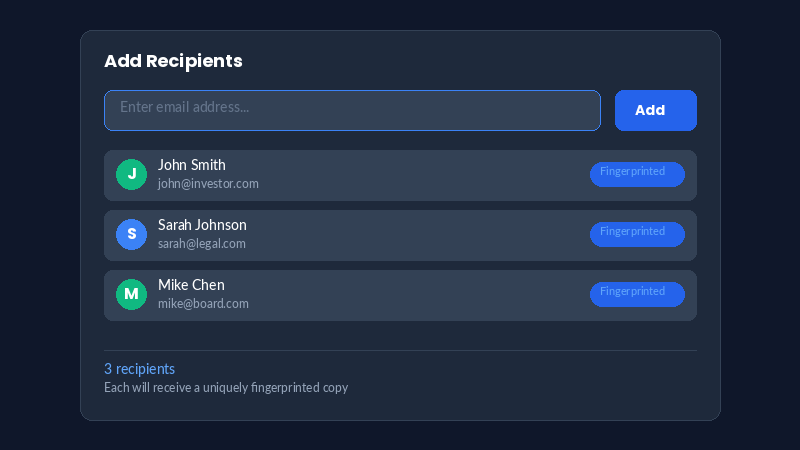Open the mike@board.com email address
800x450 pixels.
203,304
